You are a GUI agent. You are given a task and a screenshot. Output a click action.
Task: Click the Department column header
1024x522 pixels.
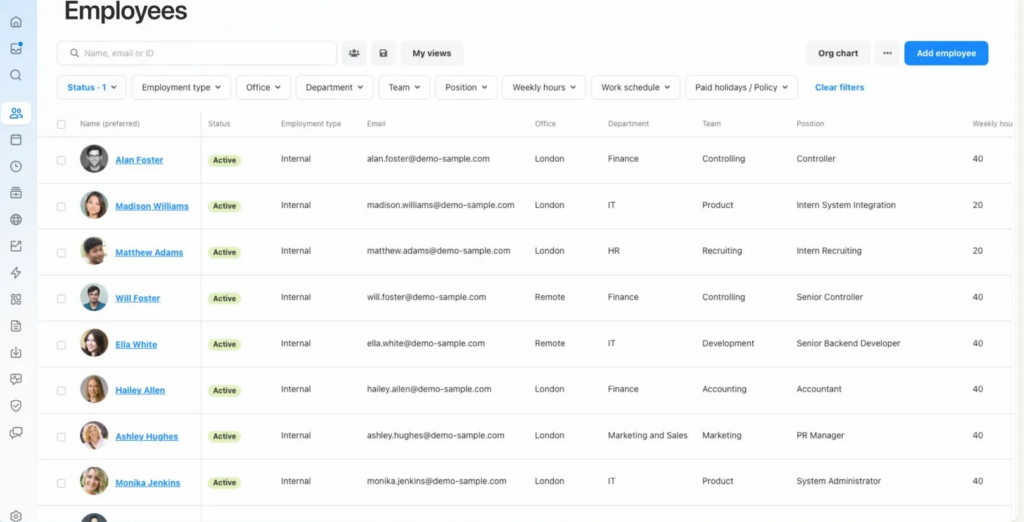coord(628,123)
